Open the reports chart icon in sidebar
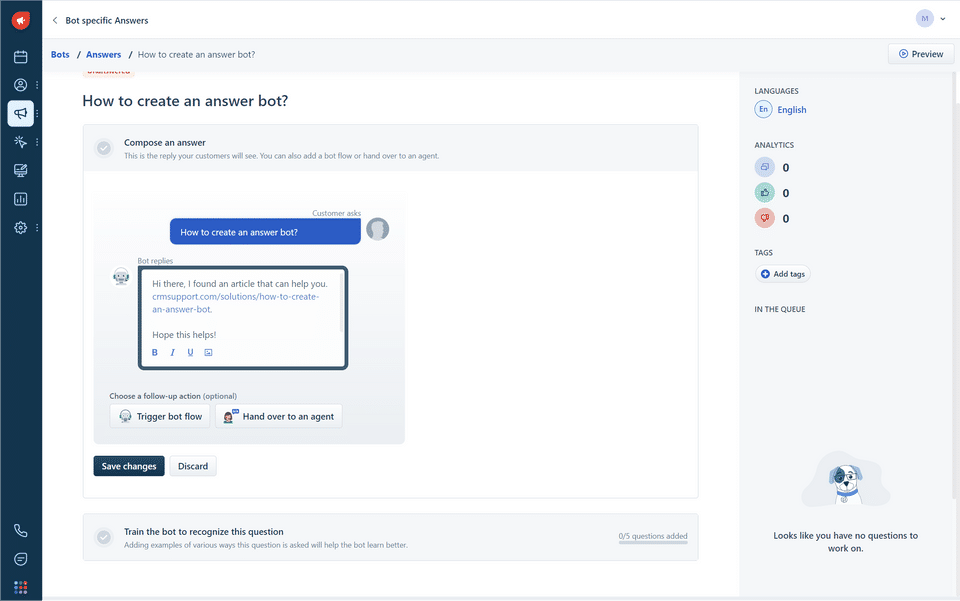 [20, 199]
